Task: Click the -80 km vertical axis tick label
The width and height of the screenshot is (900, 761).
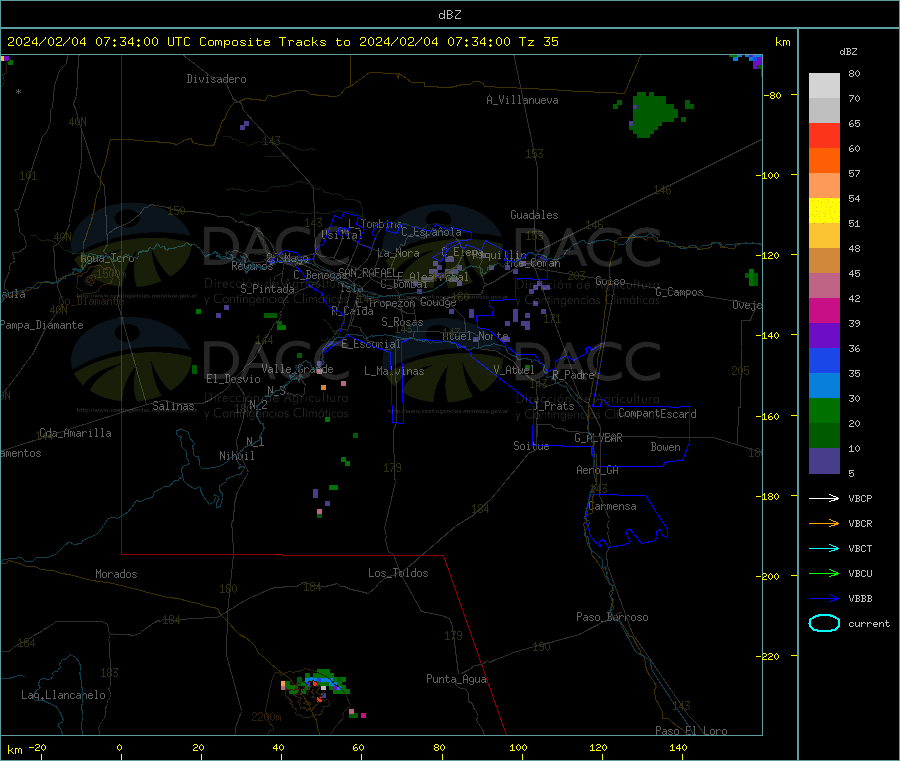Action: coord(772,95)
